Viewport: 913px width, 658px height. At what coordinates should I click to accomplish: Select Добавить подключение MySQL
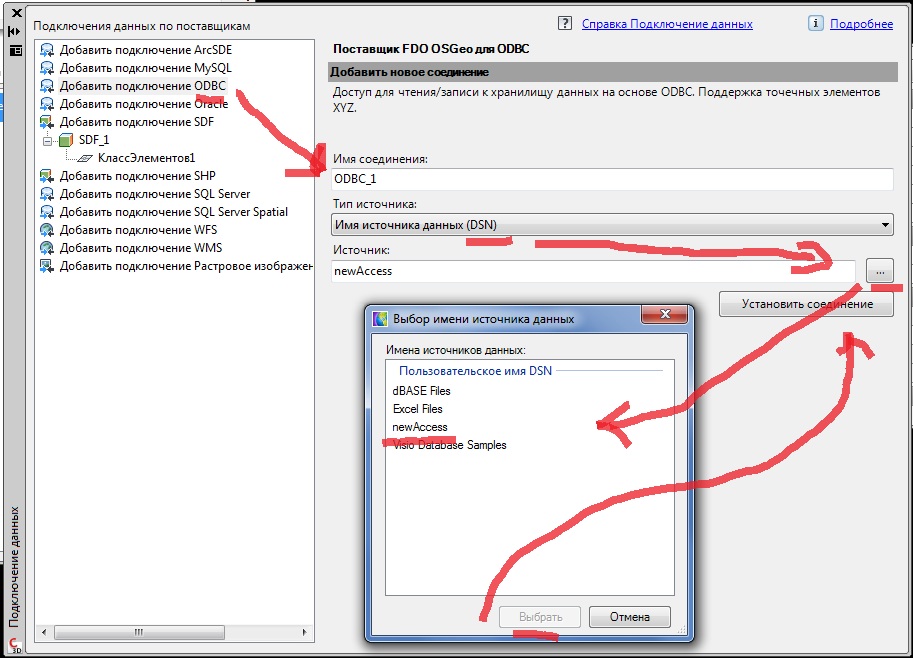coord(146,68)
